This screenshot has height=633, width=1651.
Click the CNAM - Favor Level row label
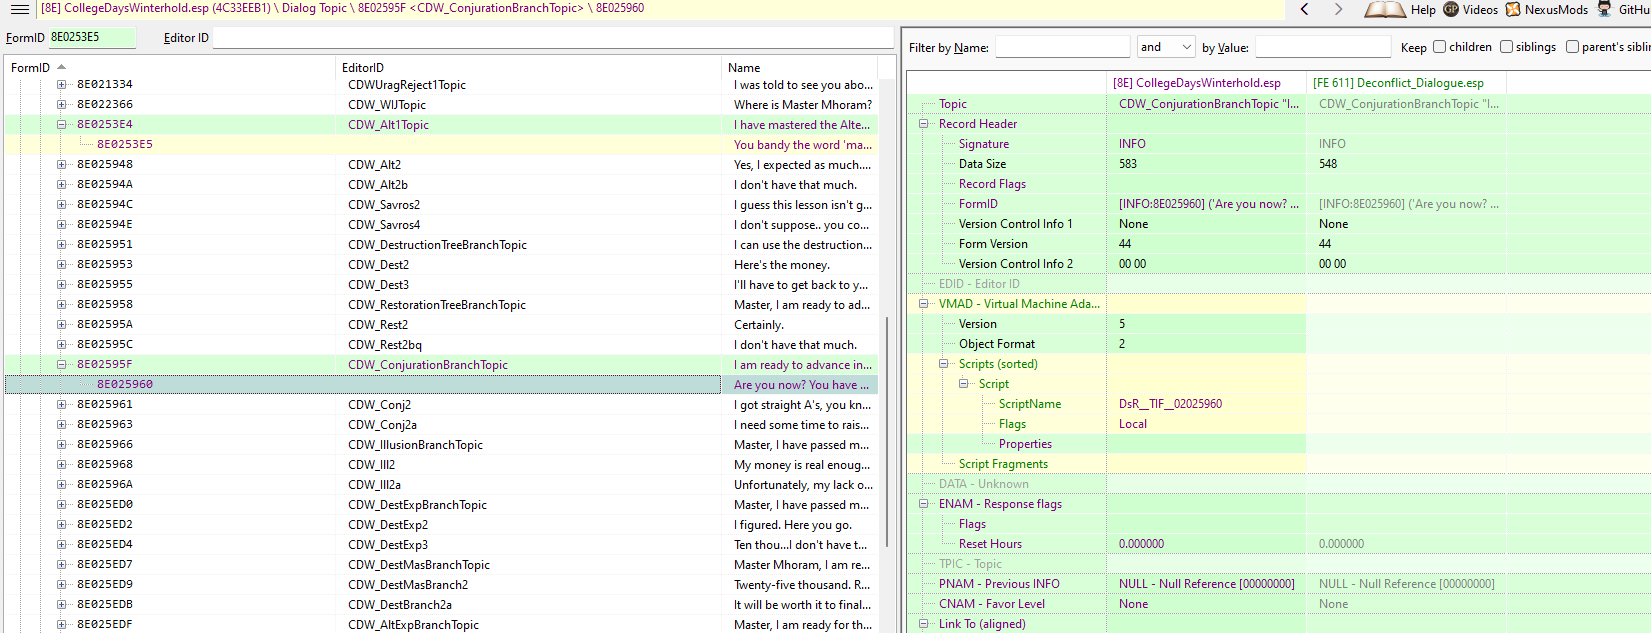point(991,604)
